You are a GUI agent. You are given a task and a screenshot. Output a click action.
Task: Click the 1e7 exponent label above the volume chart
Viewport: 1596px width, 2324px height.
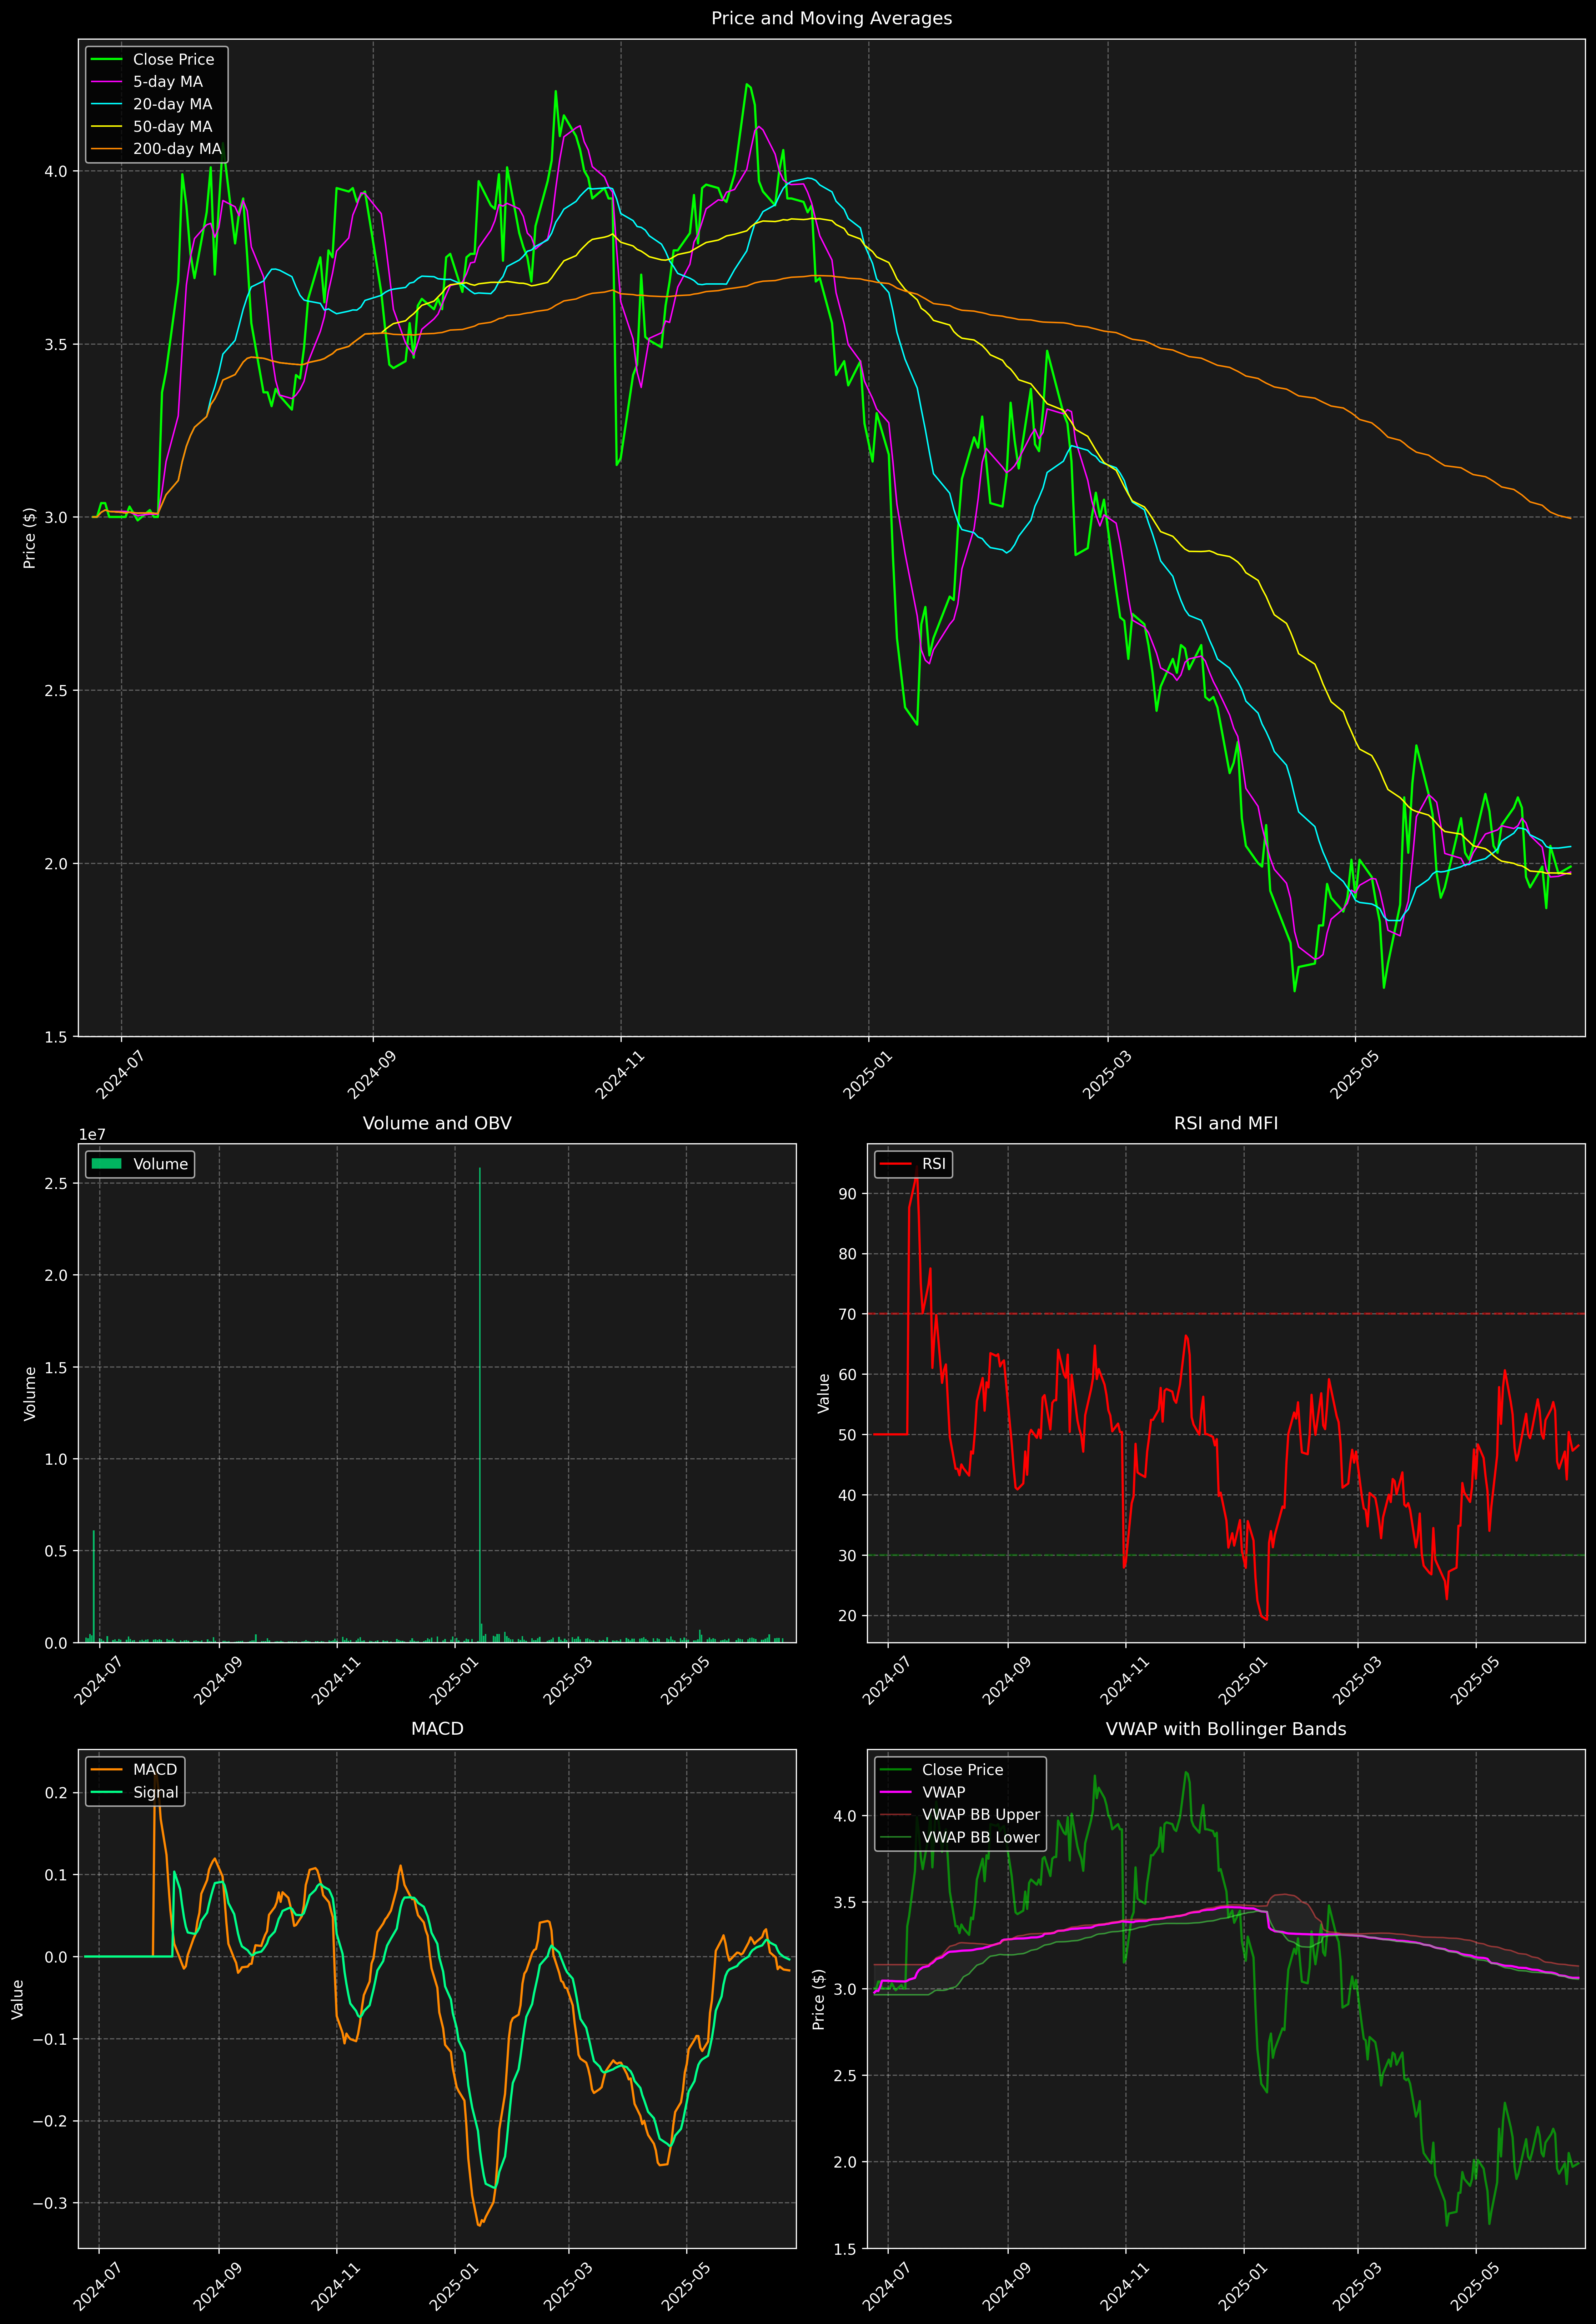click(x=92, y=1135)
